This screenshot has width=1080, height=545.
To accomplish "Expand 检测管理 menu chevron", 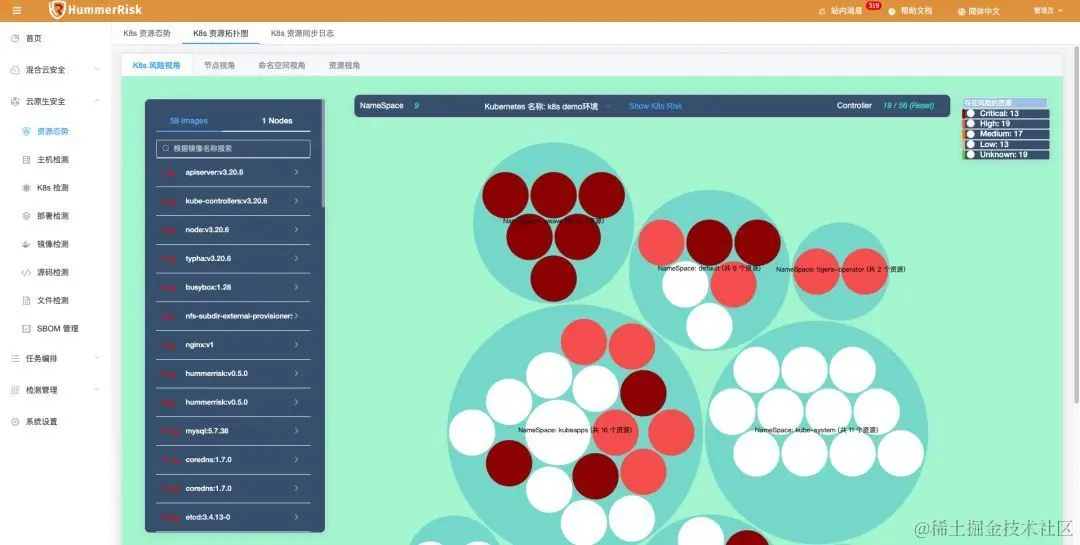I will point(96,390).
